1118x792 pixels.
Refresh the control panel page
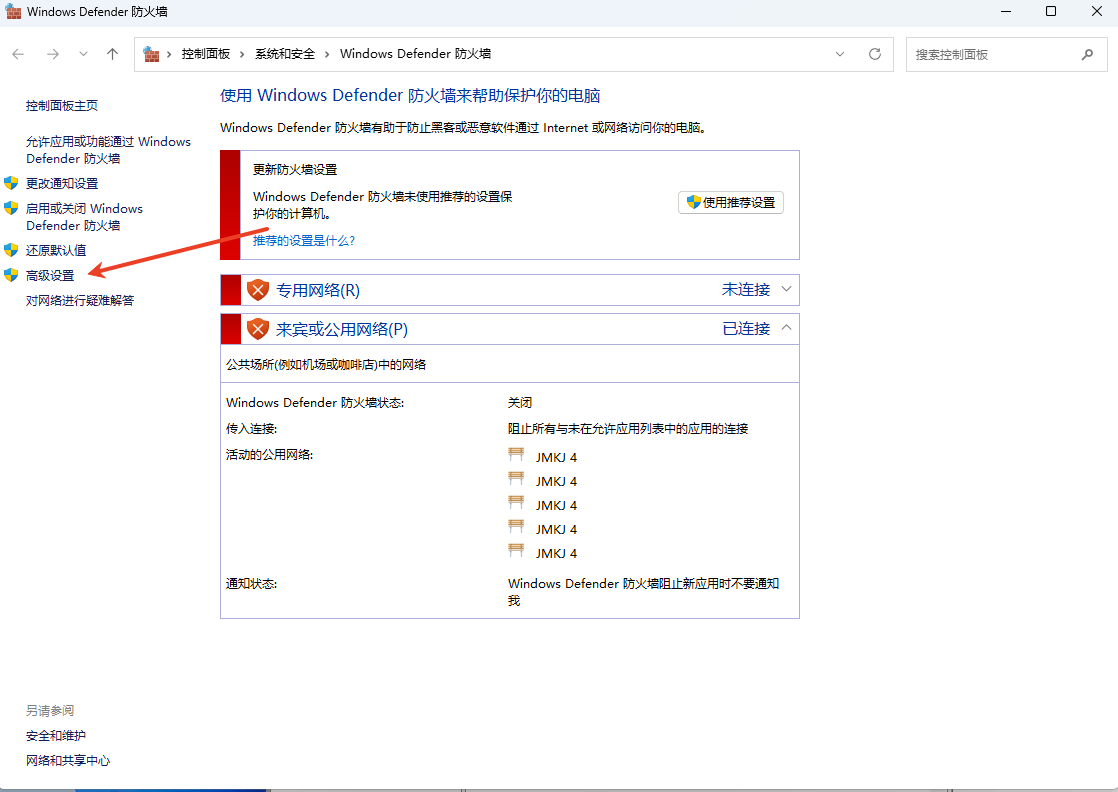click(875, 54)
